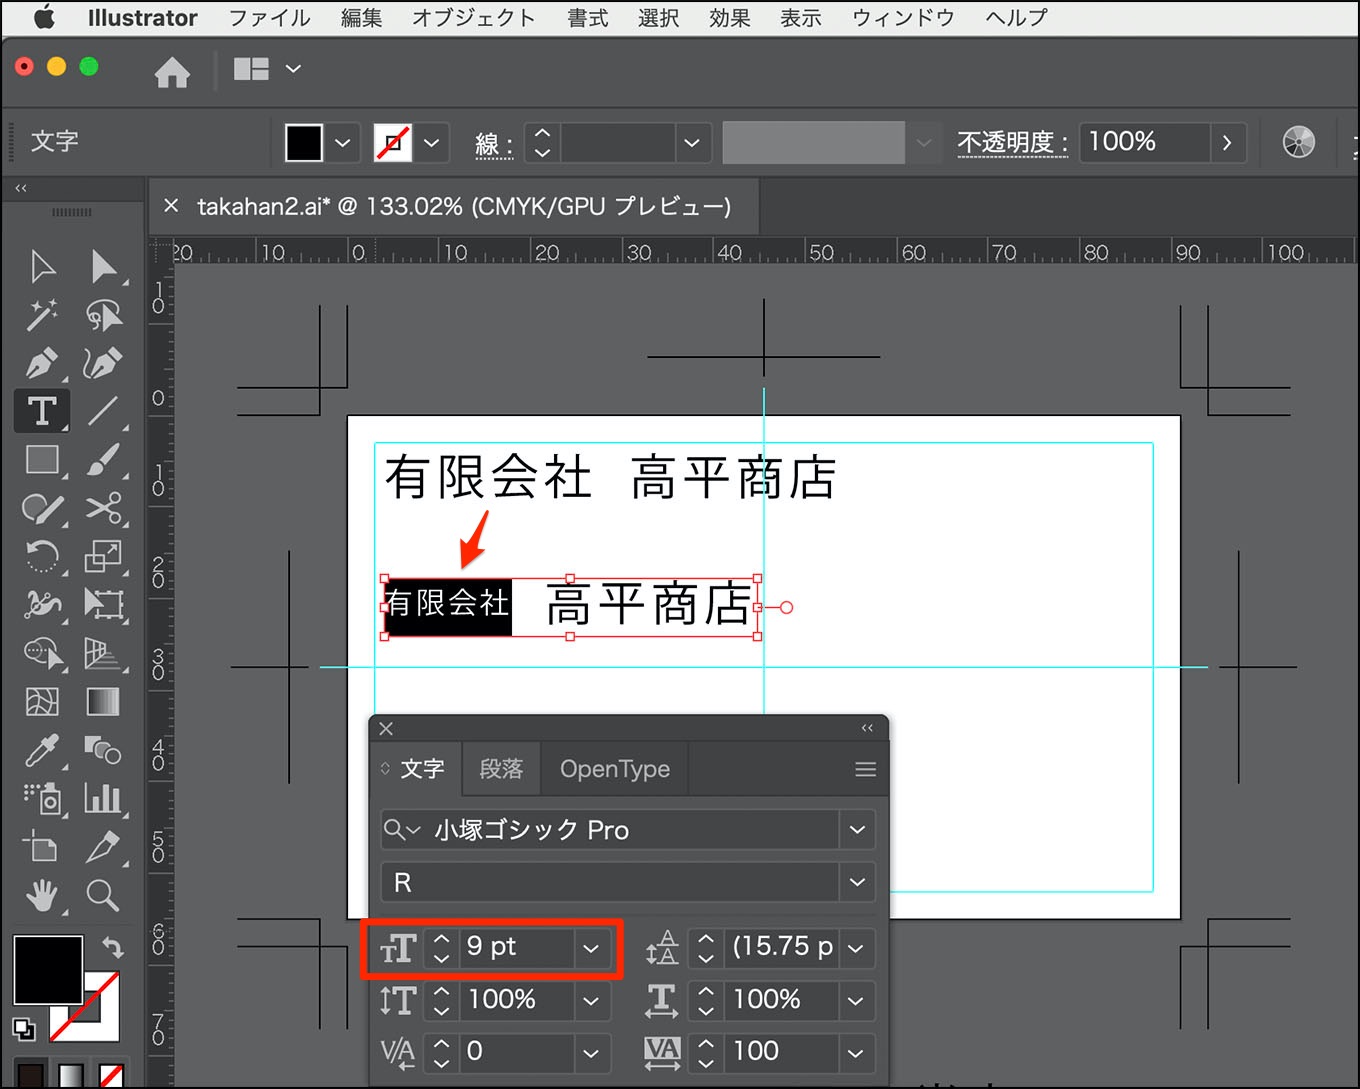Open the character panel options menu
Viewport: 1360px width, 1089px height.
pos(866,769)
